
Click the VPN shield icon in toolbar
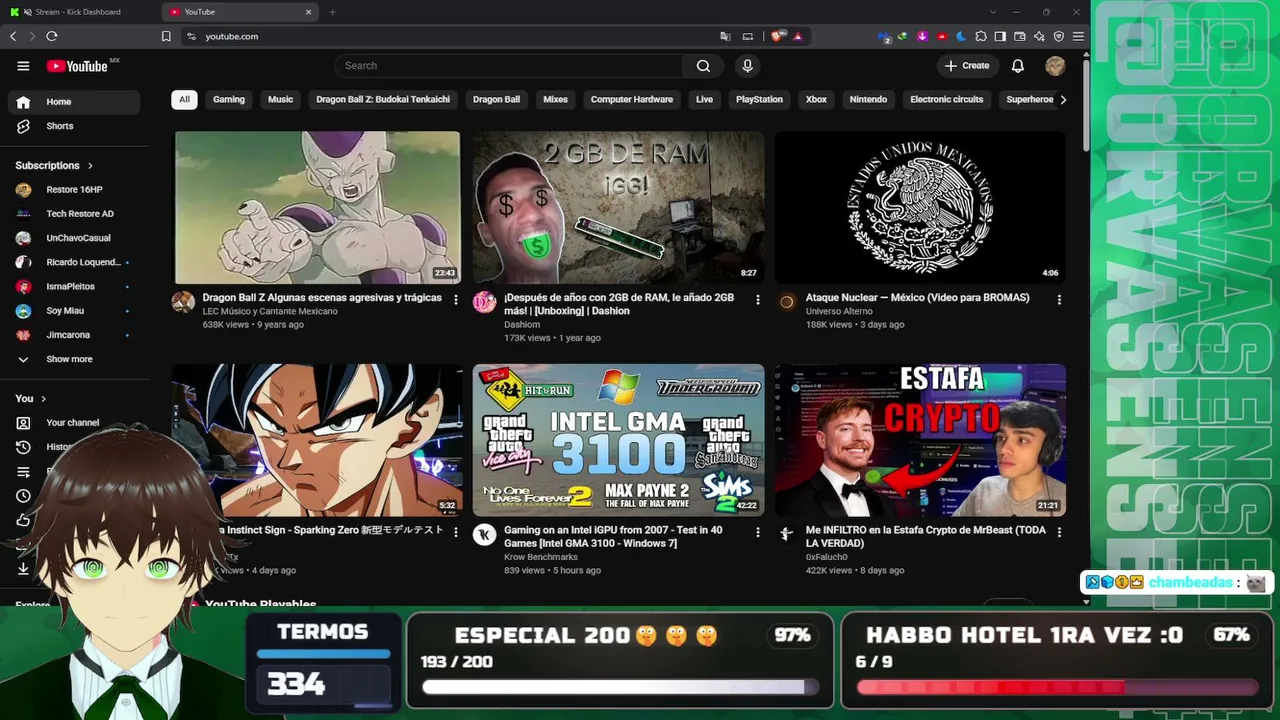pyautogui.click(x=1059, y=36)
